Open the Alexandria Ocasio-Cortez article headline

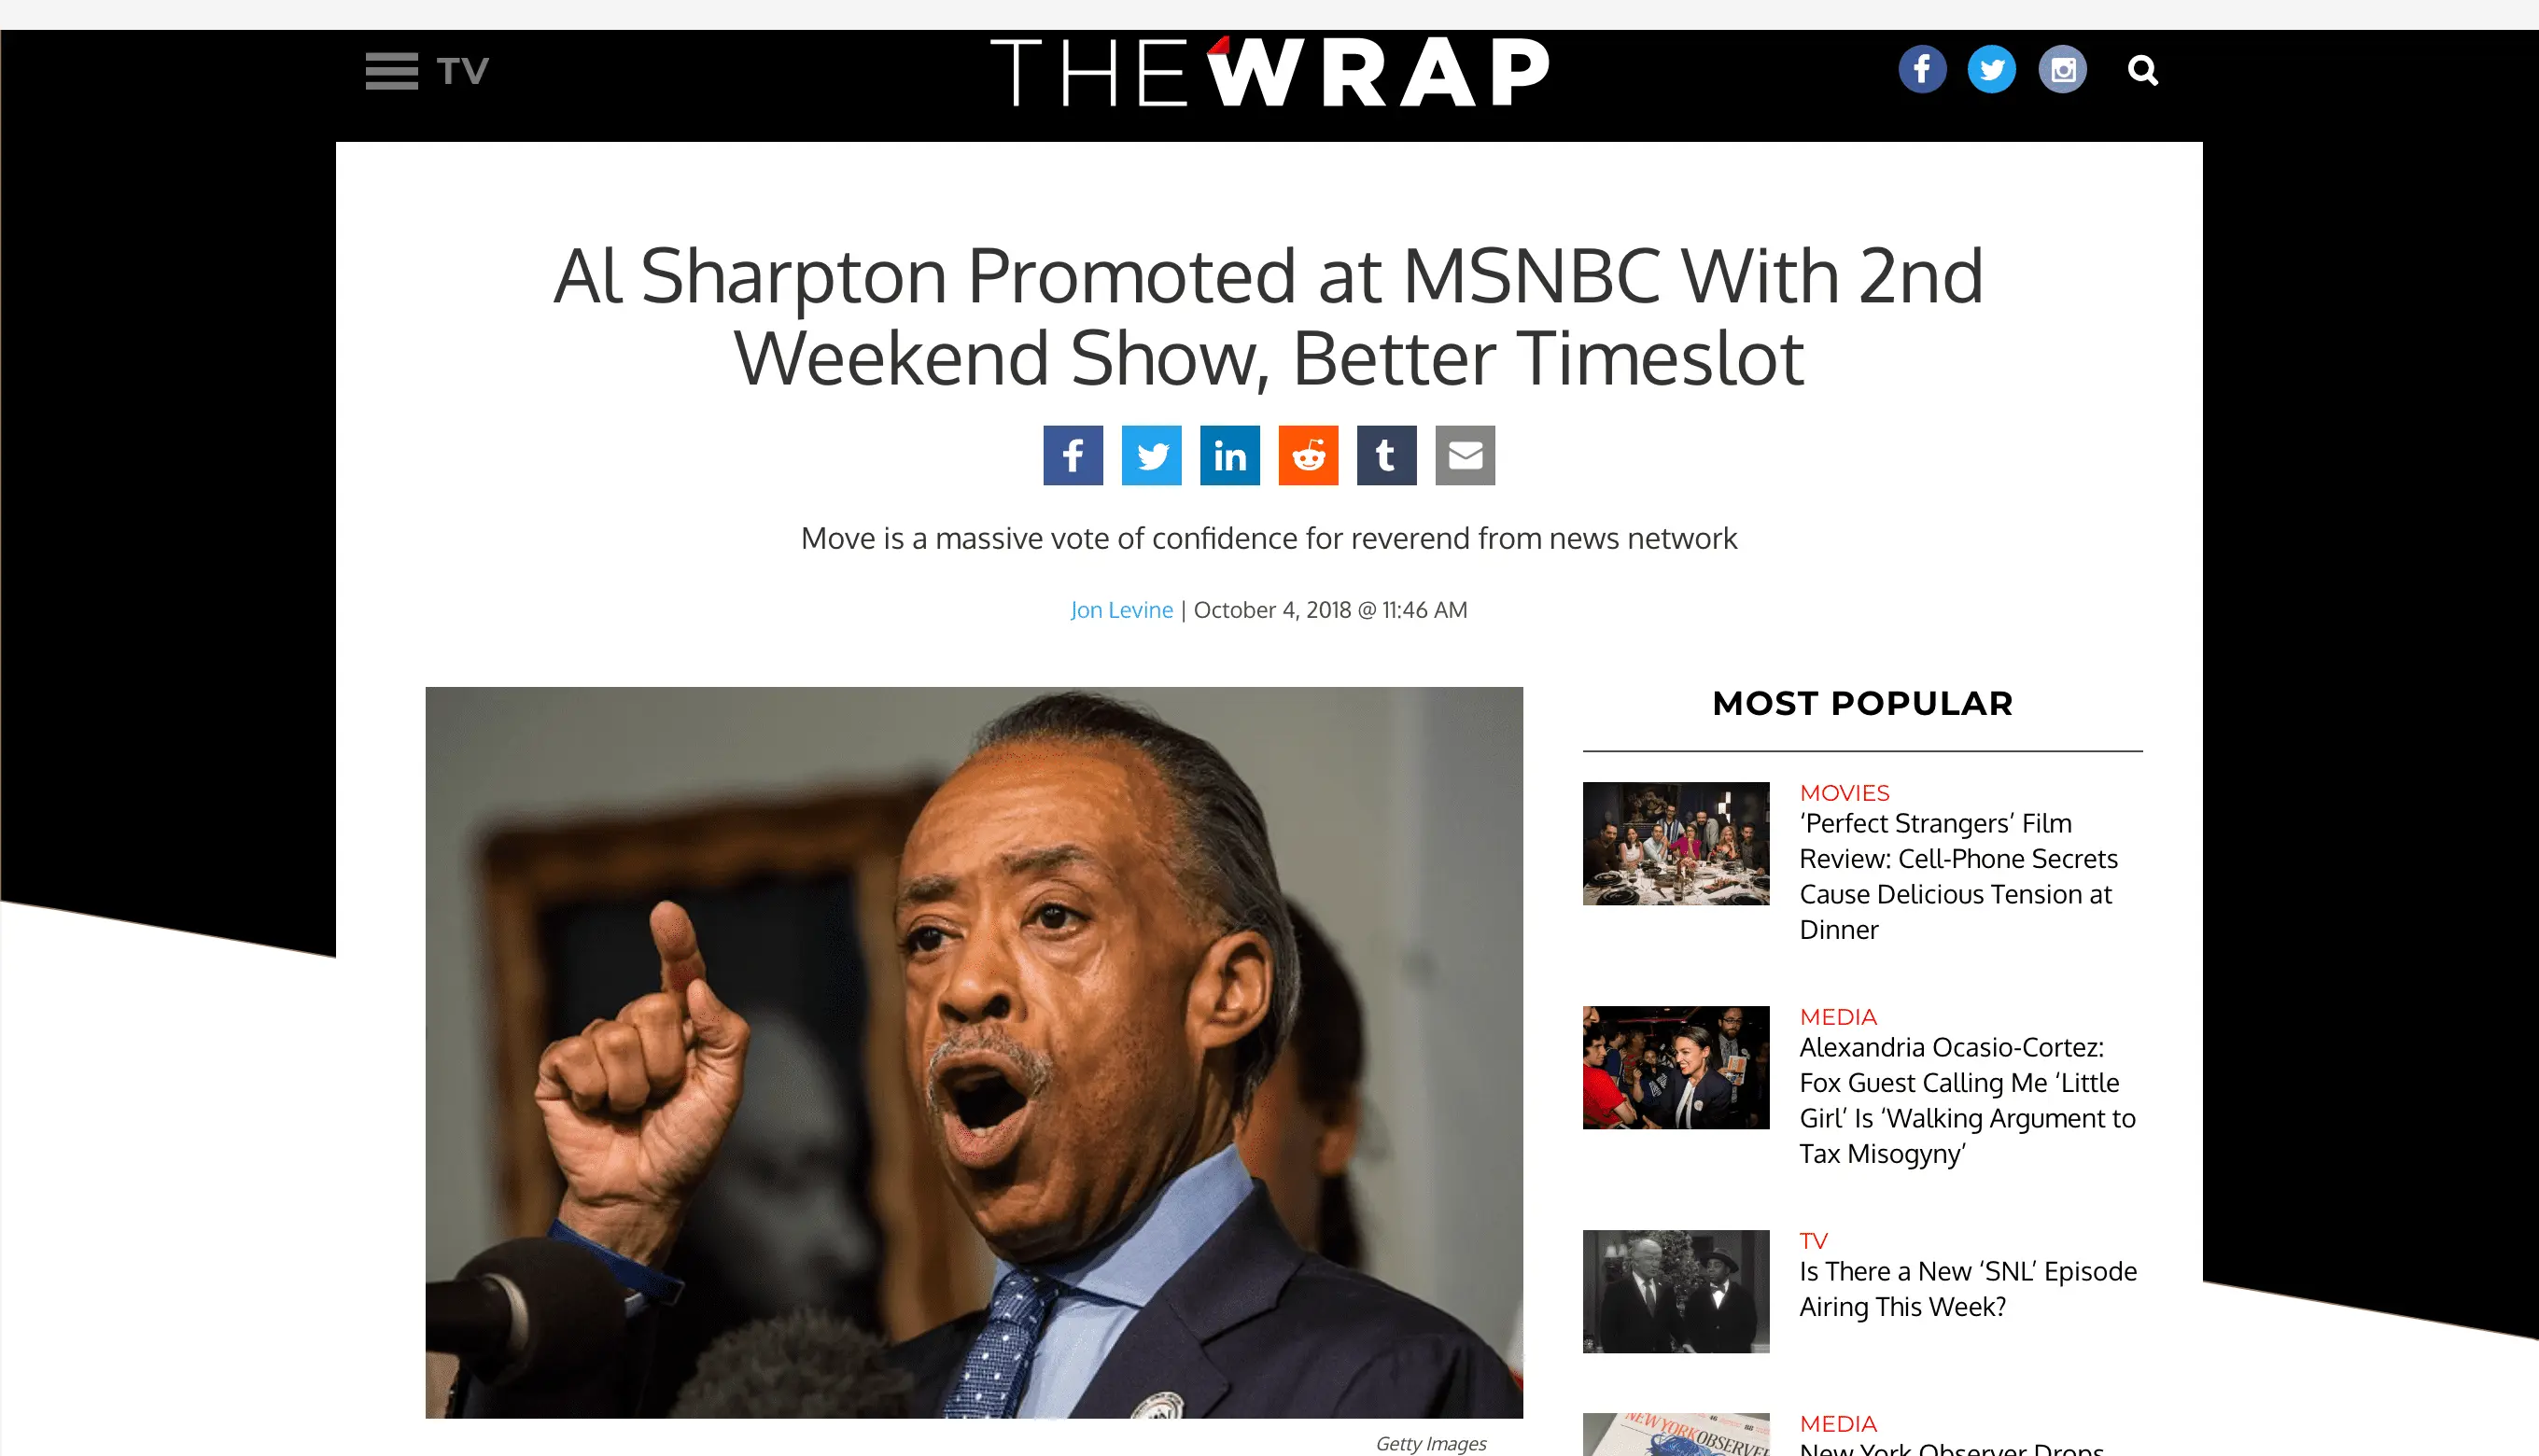pos(1967,1100)
